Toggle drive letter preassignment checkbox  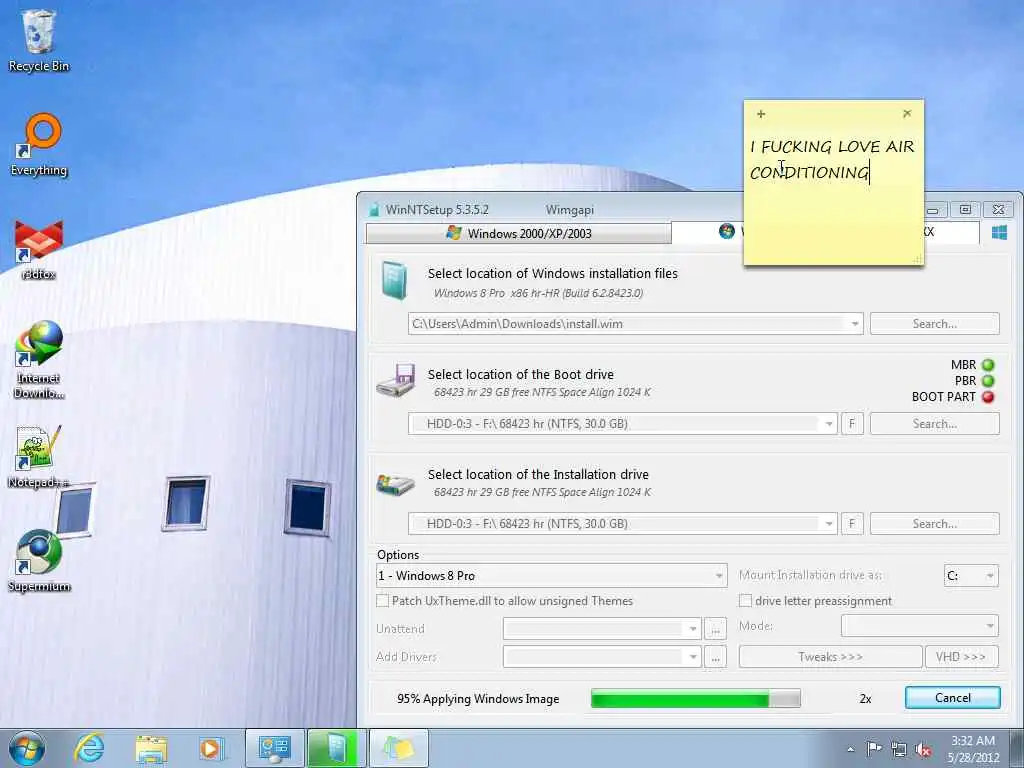(744, 601)
